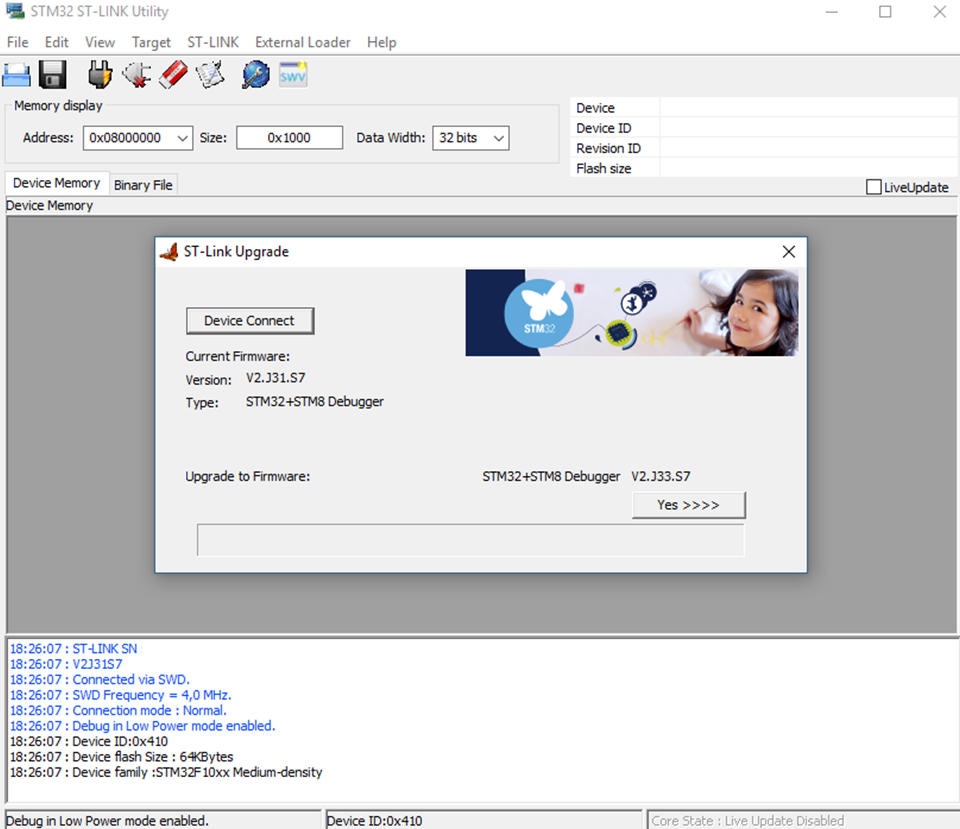
Task: Open the File menu
Action: tap(17, 42)
